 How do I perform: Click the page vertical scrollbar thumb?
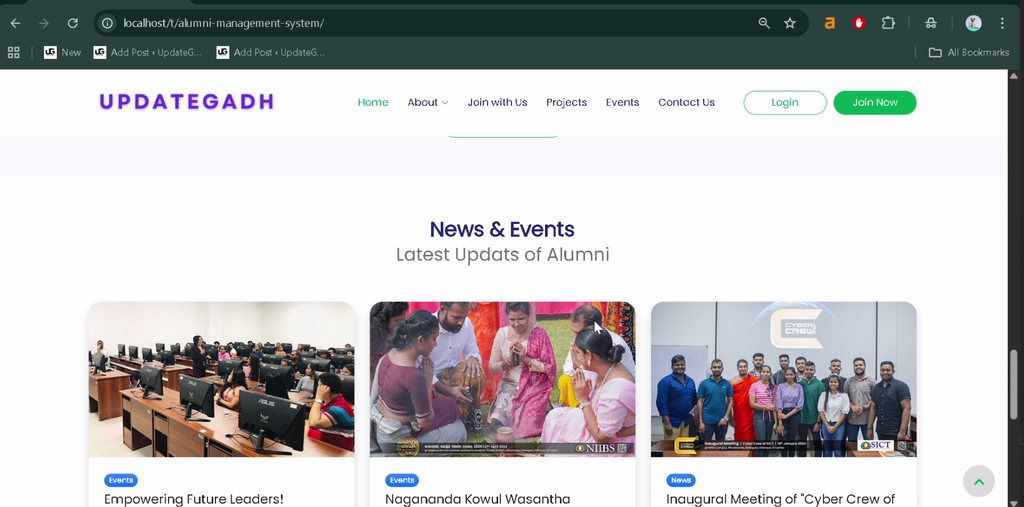pos(1014,384)
